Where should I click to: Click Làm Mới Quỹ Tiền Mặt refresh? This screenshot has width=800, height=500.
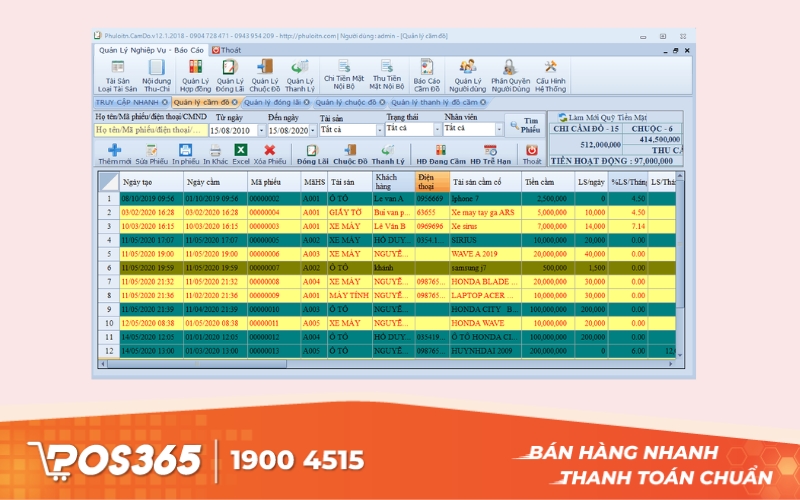(x=603, y=117)
